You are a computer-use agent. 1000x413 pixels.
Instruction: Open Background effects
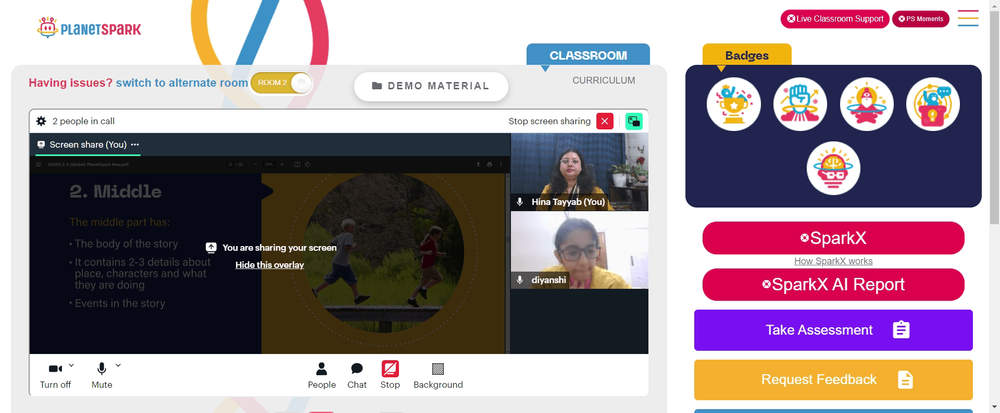(x=438, y=375)
